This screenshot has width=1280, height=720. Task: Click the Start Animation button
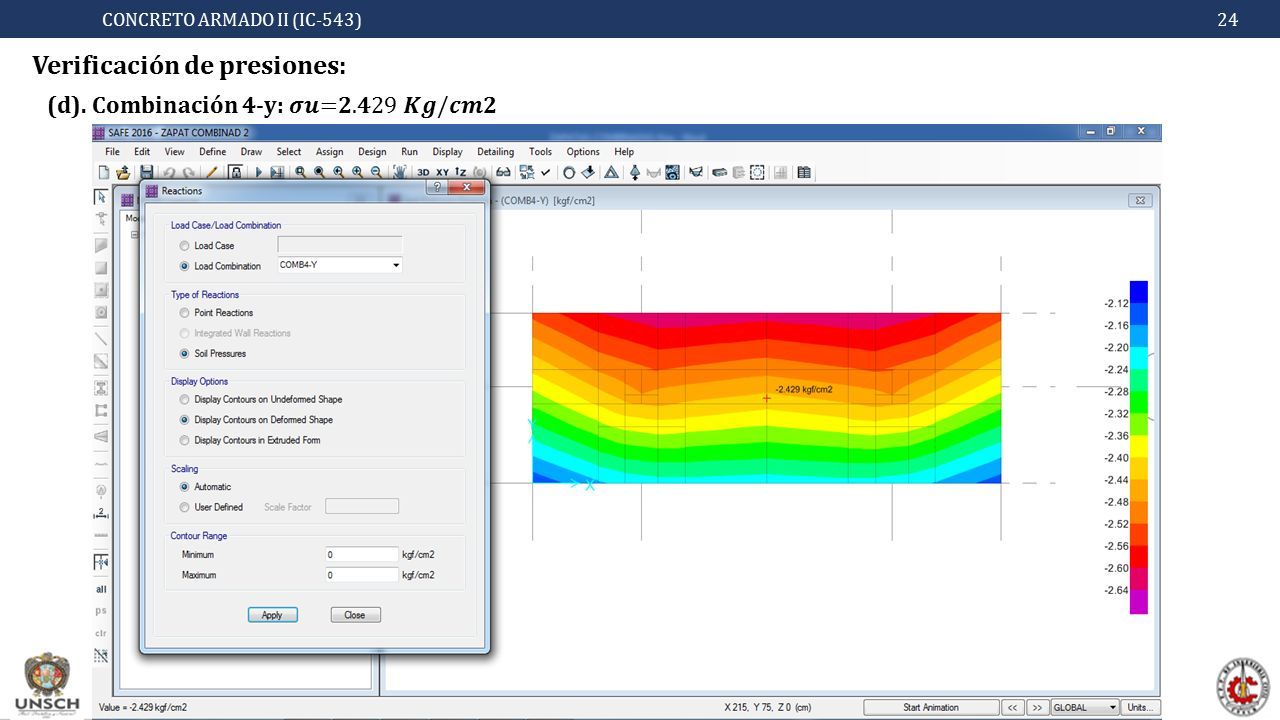pos(931,707)
